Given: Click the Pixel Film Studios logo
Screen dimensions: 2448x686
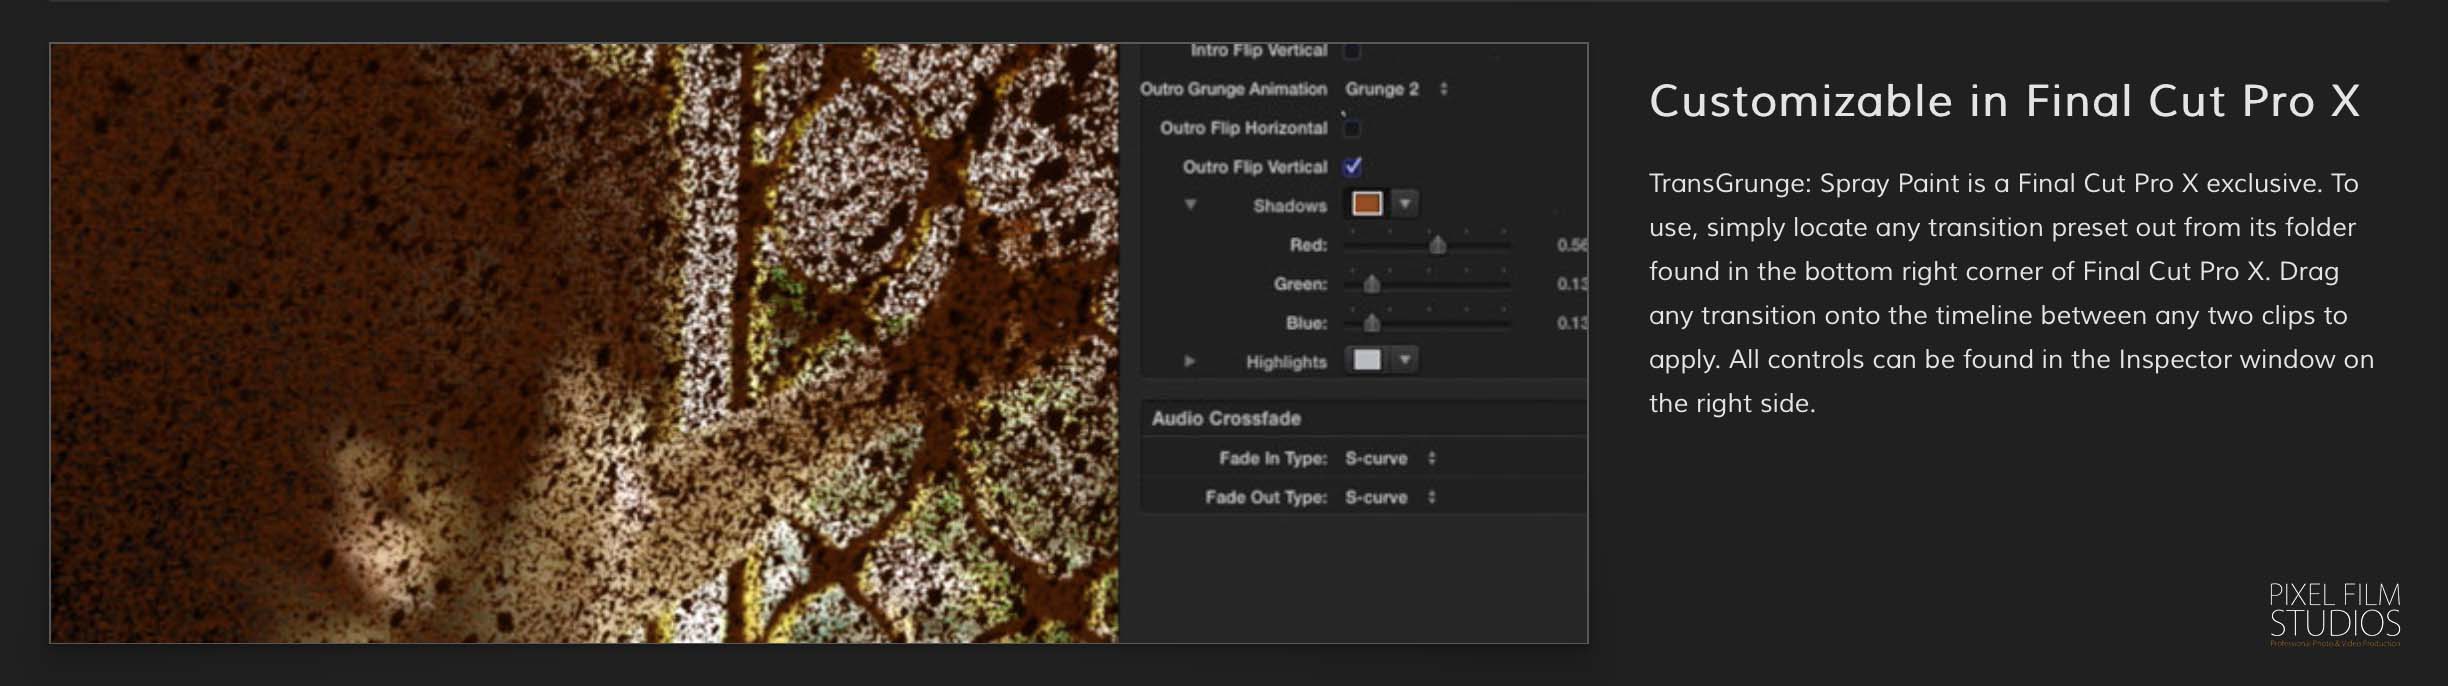Looking at the screenshot, I should pos(2335,613).
